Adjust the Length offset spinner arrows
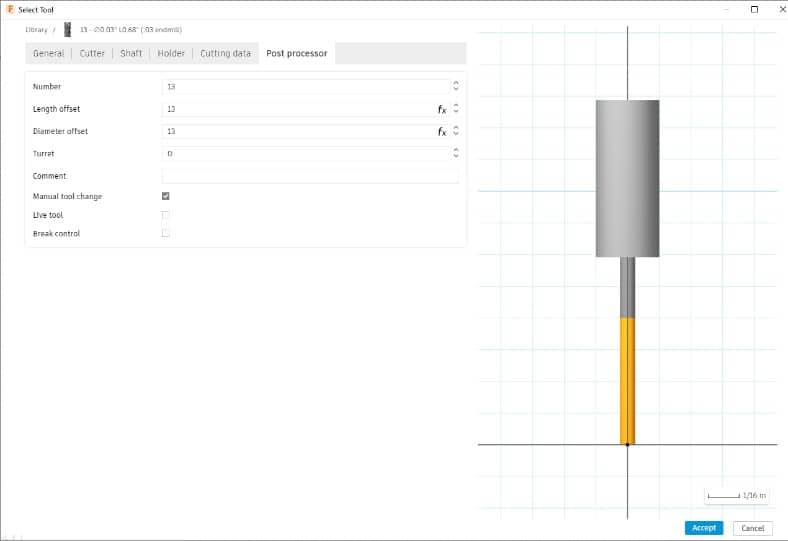This screenshot has width=788, height=541. [x=456, y=109]
